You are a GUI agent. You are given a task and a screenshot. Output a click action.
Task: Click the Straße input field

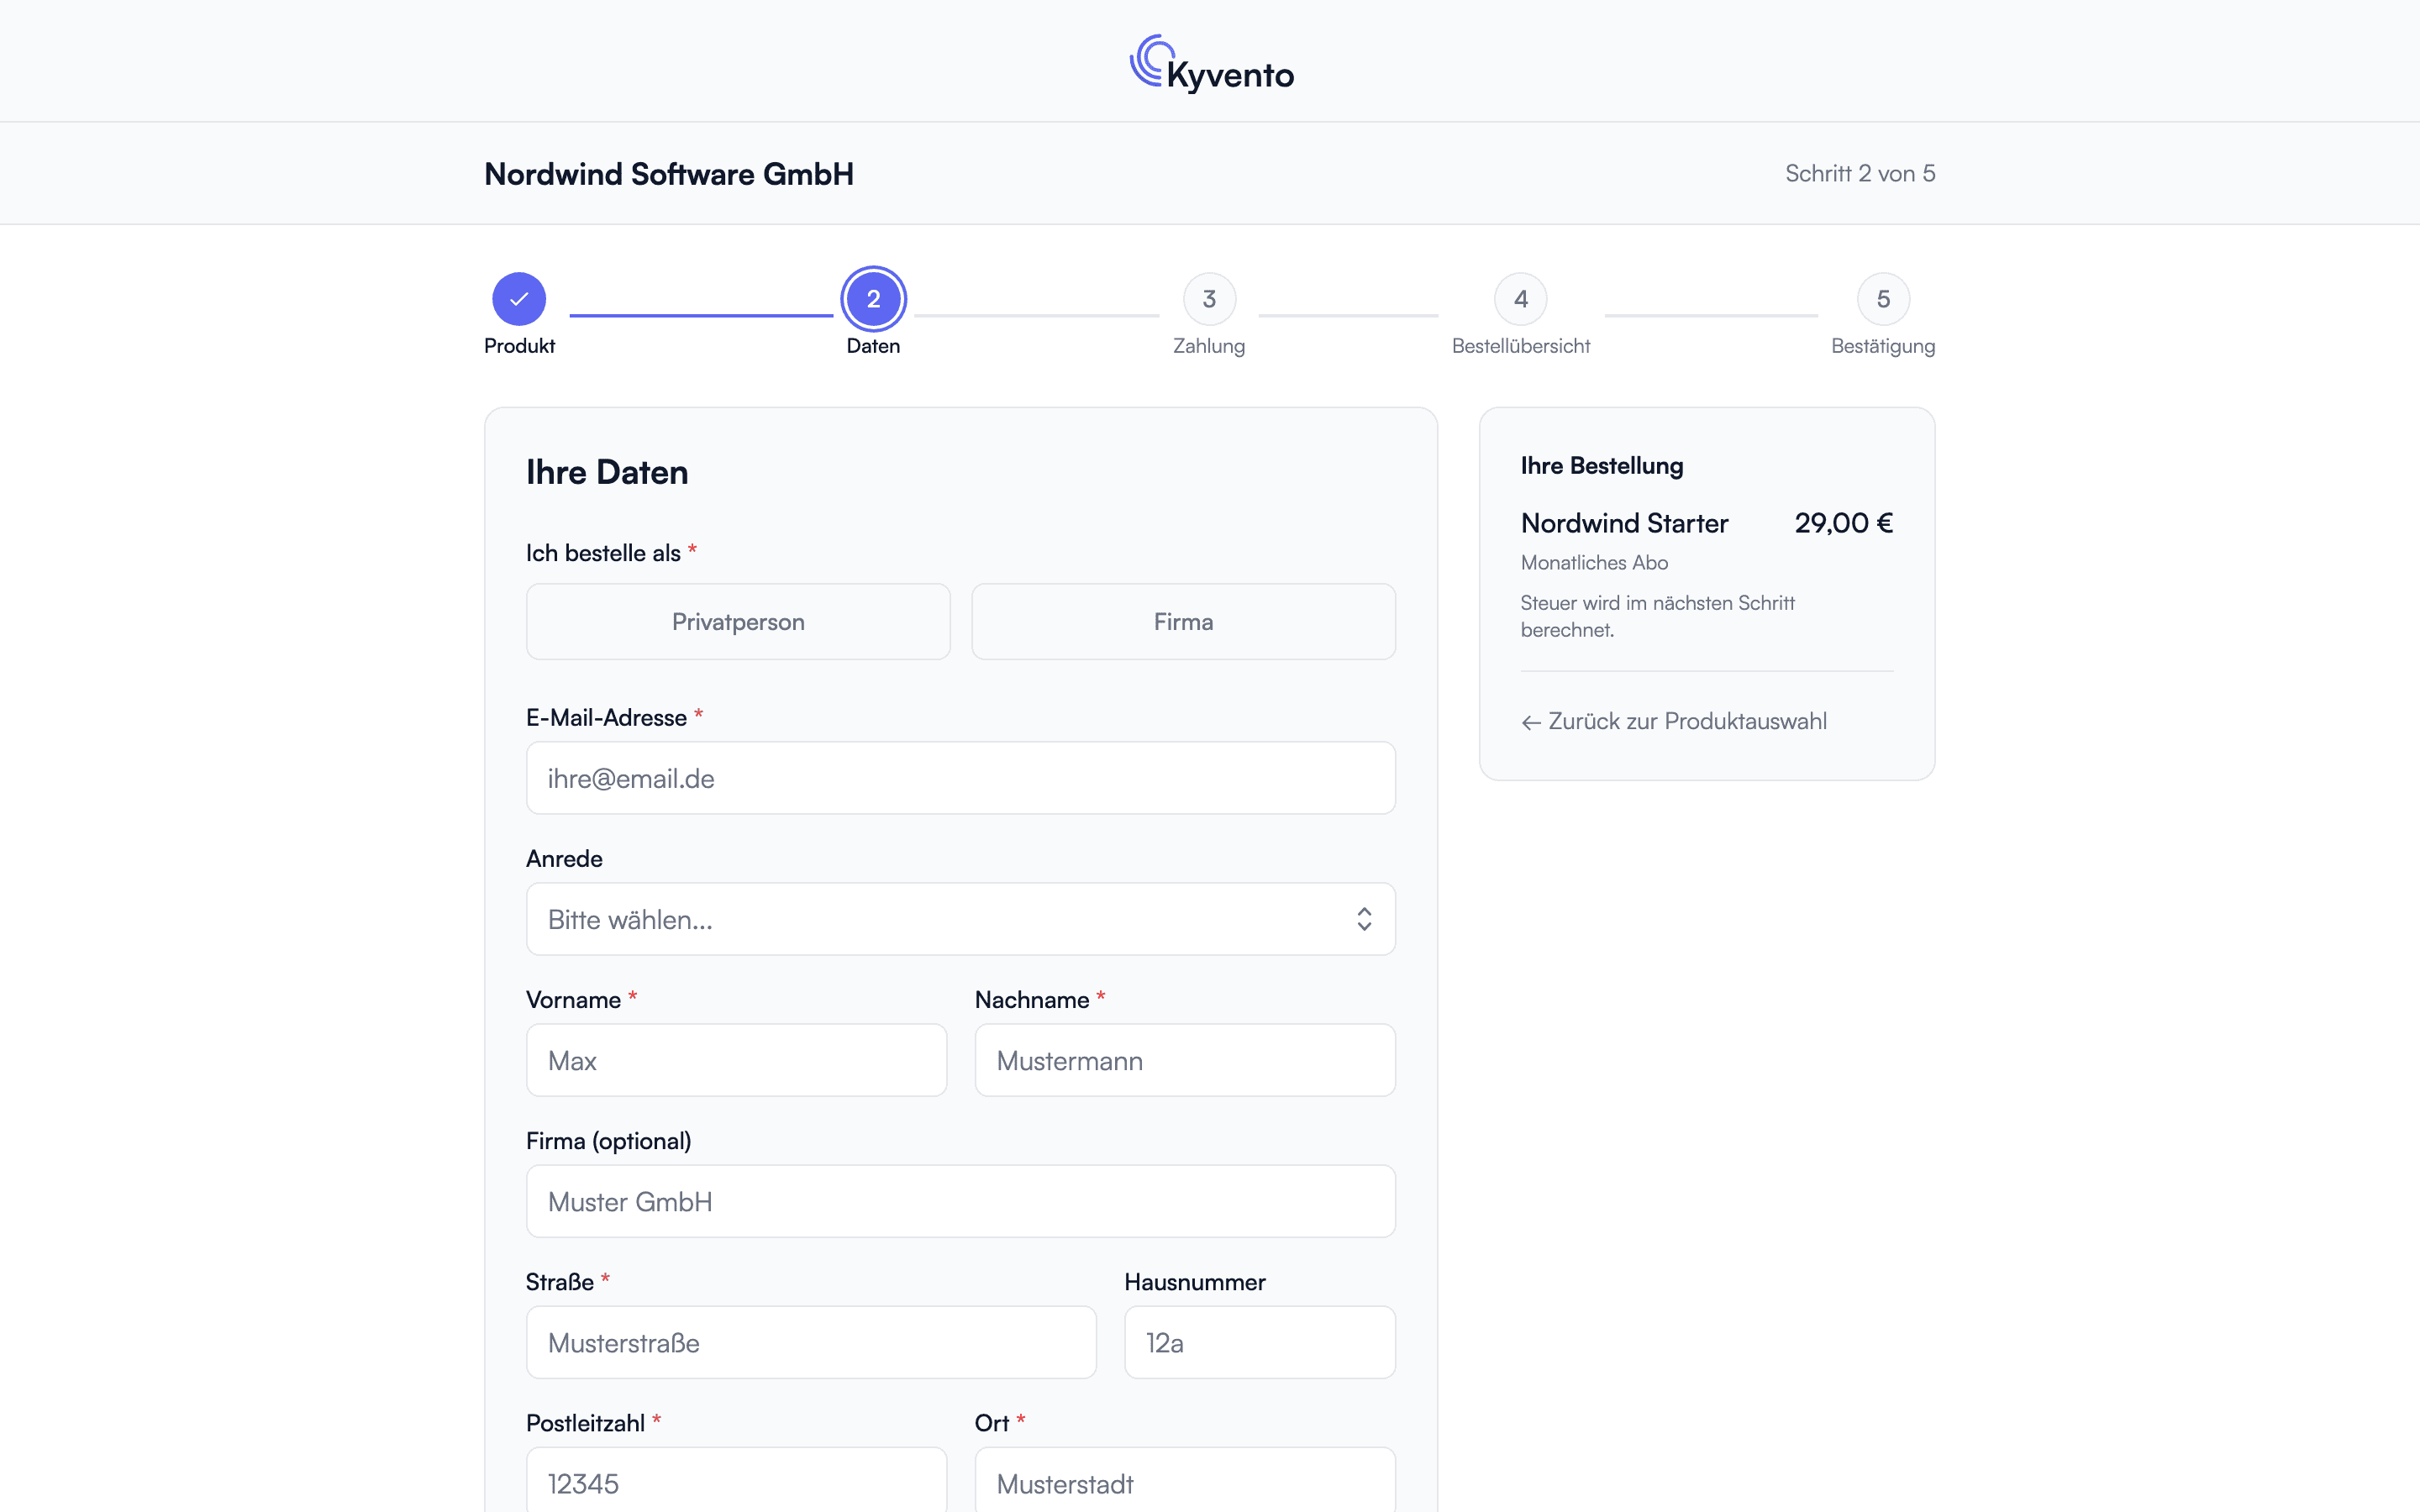(x=811, y=1342)
